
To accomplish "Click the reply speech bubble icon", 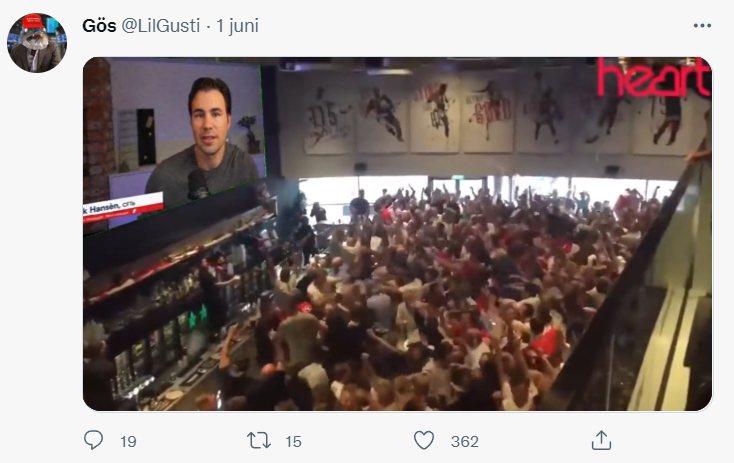I will [93, 440].
